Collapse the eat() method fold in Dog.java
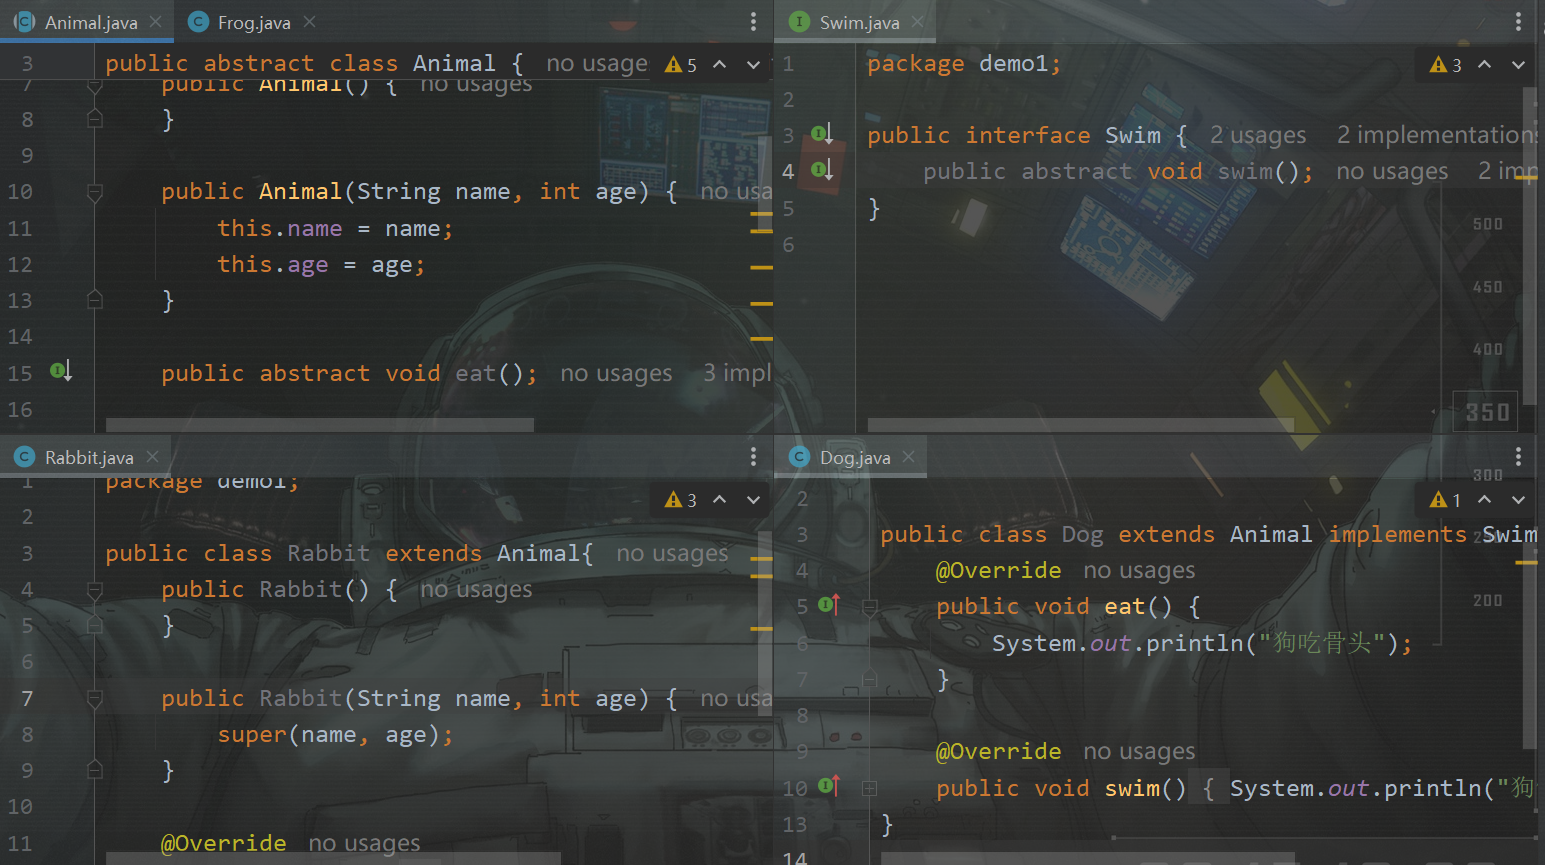 (870, 607)
